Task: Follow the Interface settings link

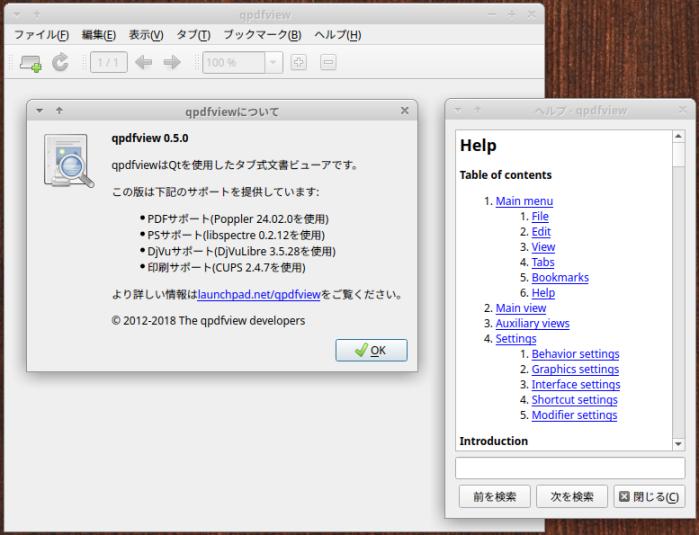Action: point(576,384)
